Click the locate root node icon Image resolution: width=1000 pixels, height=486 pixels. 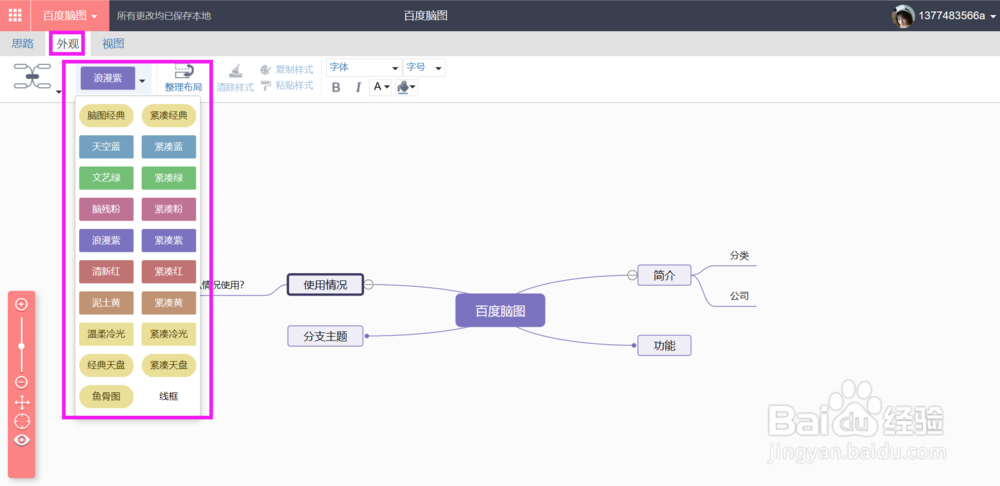click(x=22, y=421)
